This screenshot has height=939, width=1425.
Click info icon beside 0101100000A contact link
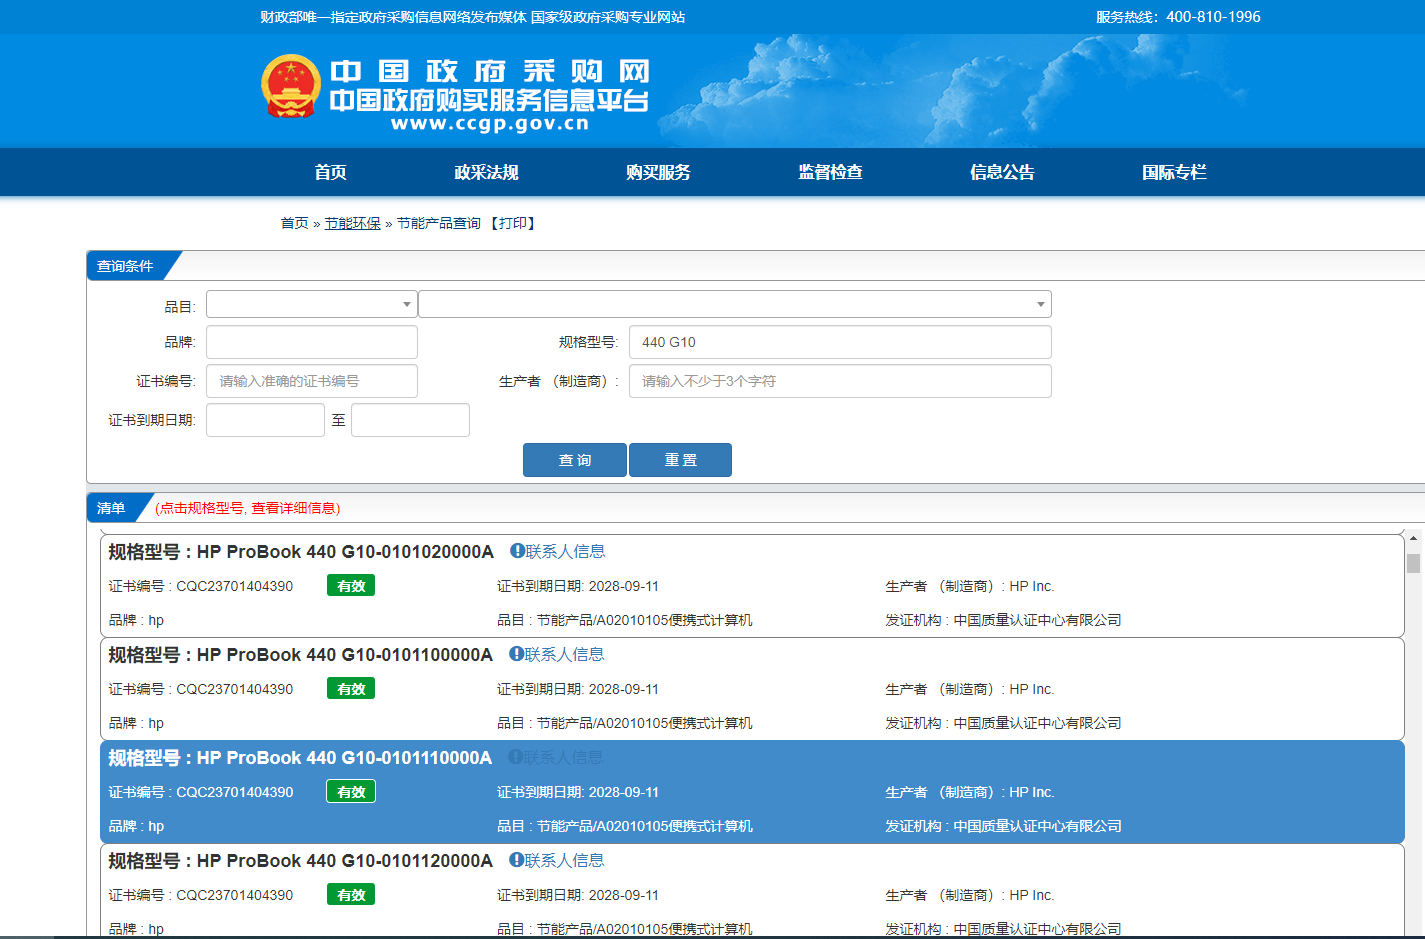click(516, 654)
